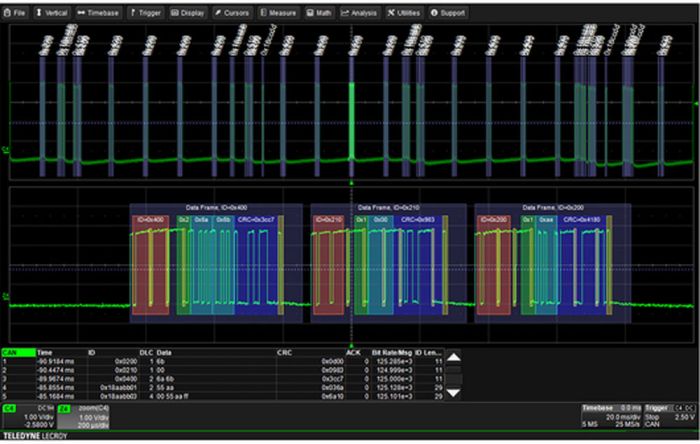Click the up arrow of the CAN table
This screenshot has height=444, width=700.
(454, 357)
